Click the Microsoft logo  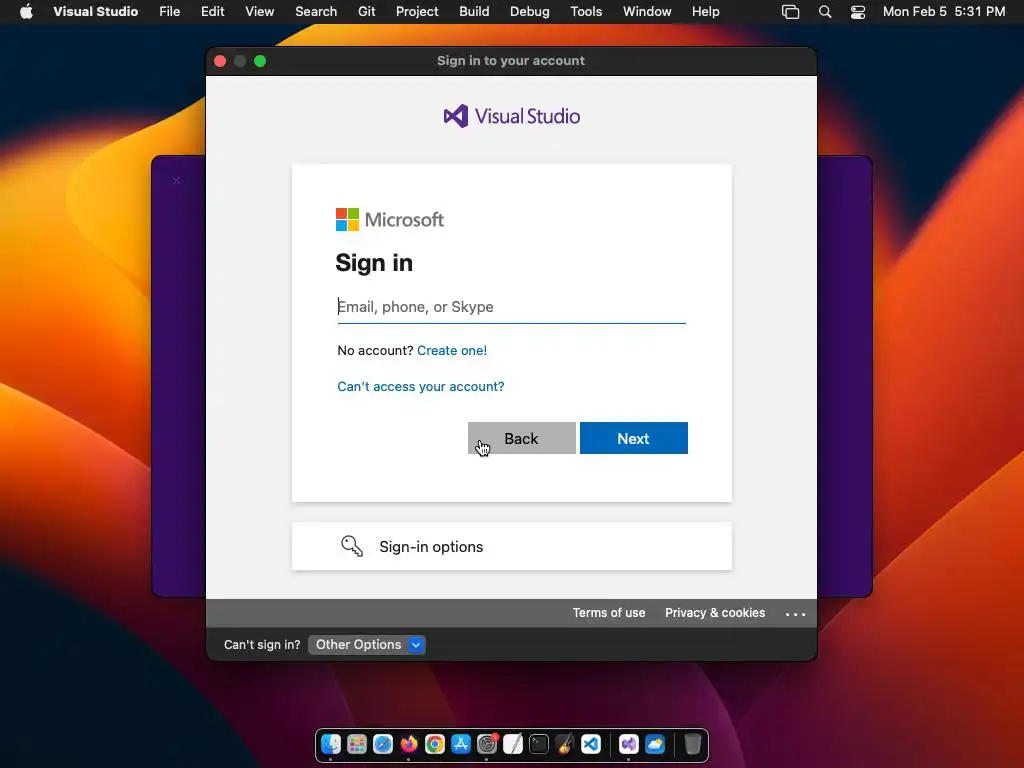tap(390, 219)
